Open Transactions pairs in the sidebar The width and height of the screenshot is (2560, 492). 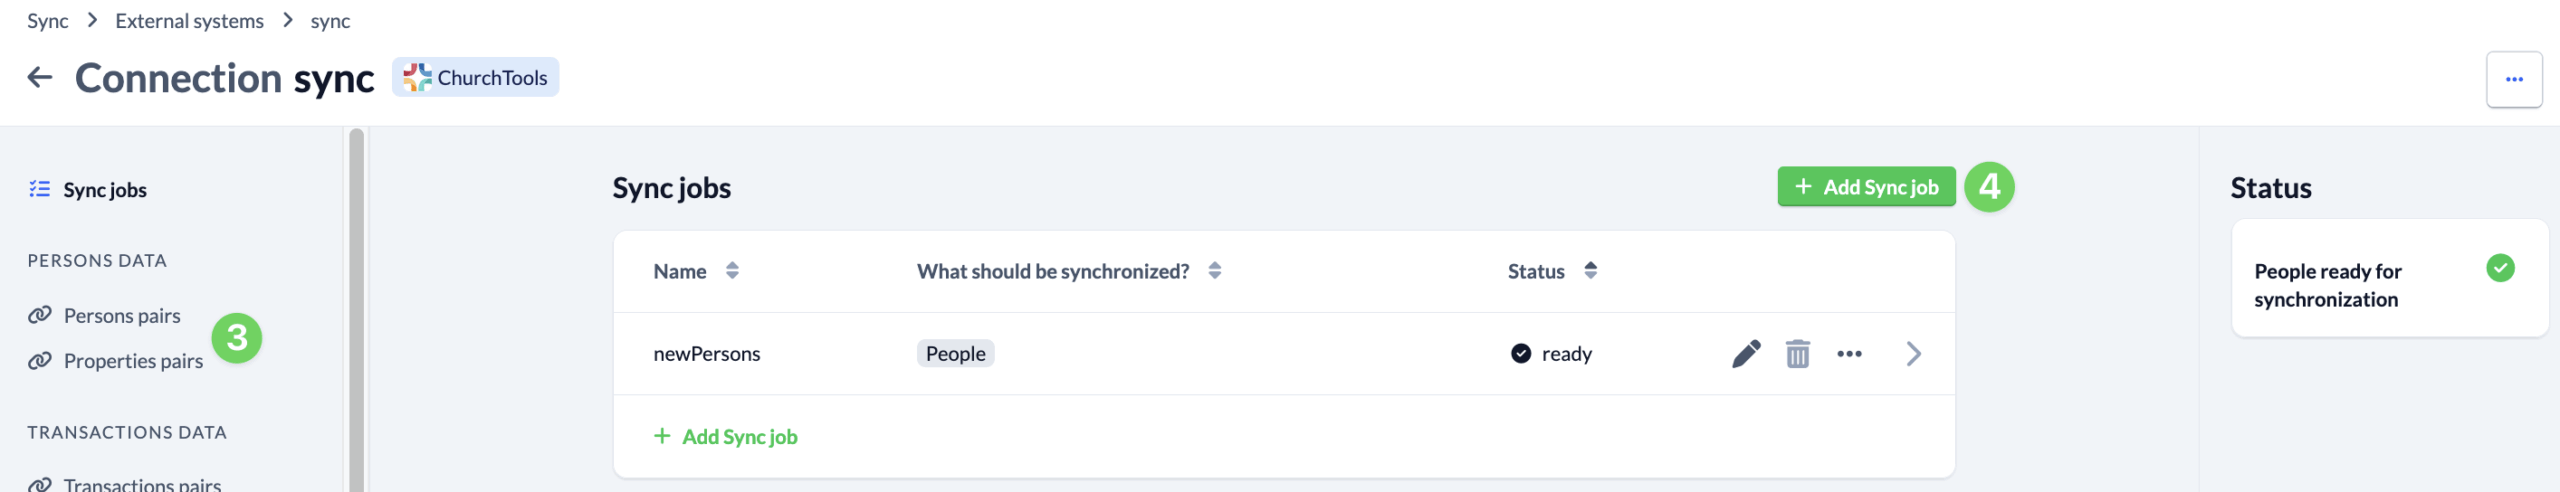pos(142,485)
